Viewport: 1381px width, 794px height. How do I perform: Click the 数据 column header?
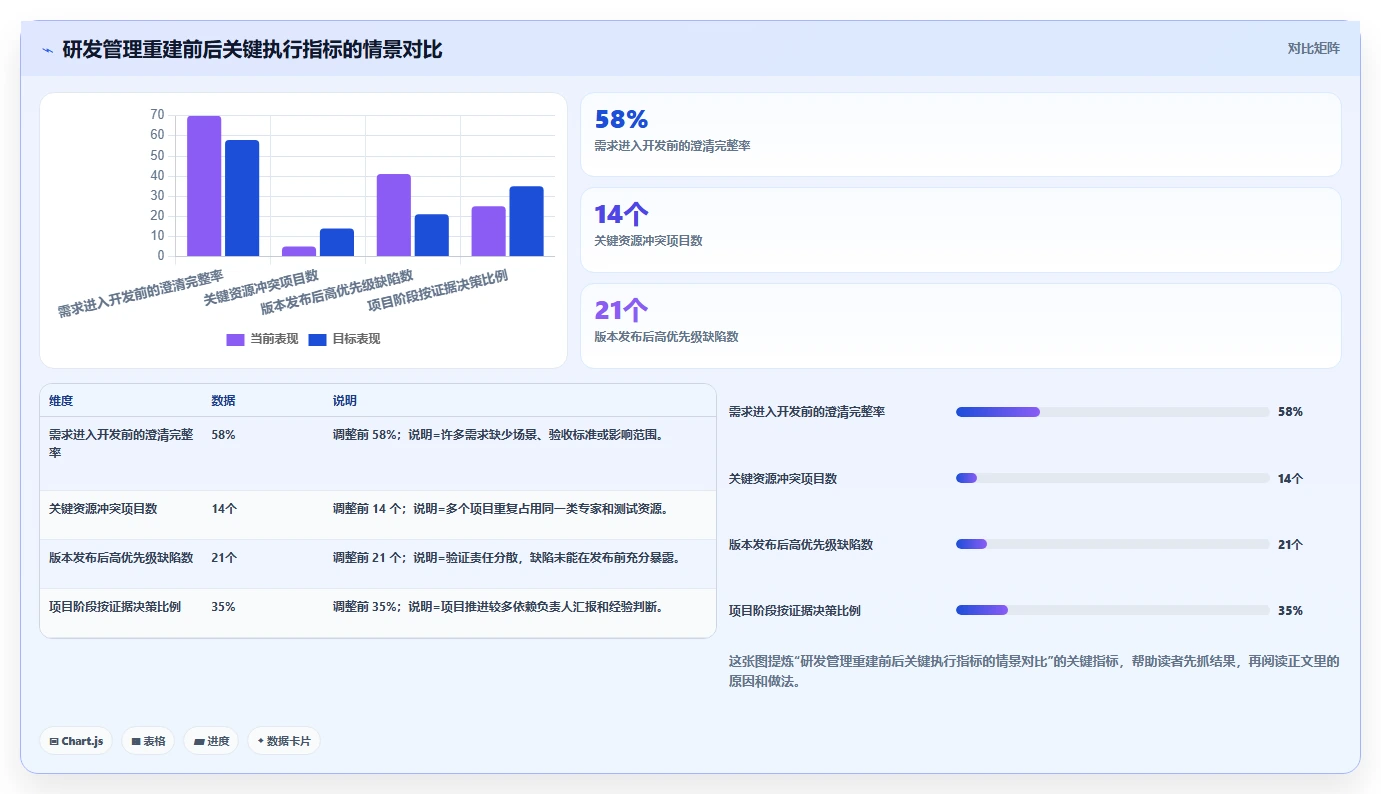[223, 401]
